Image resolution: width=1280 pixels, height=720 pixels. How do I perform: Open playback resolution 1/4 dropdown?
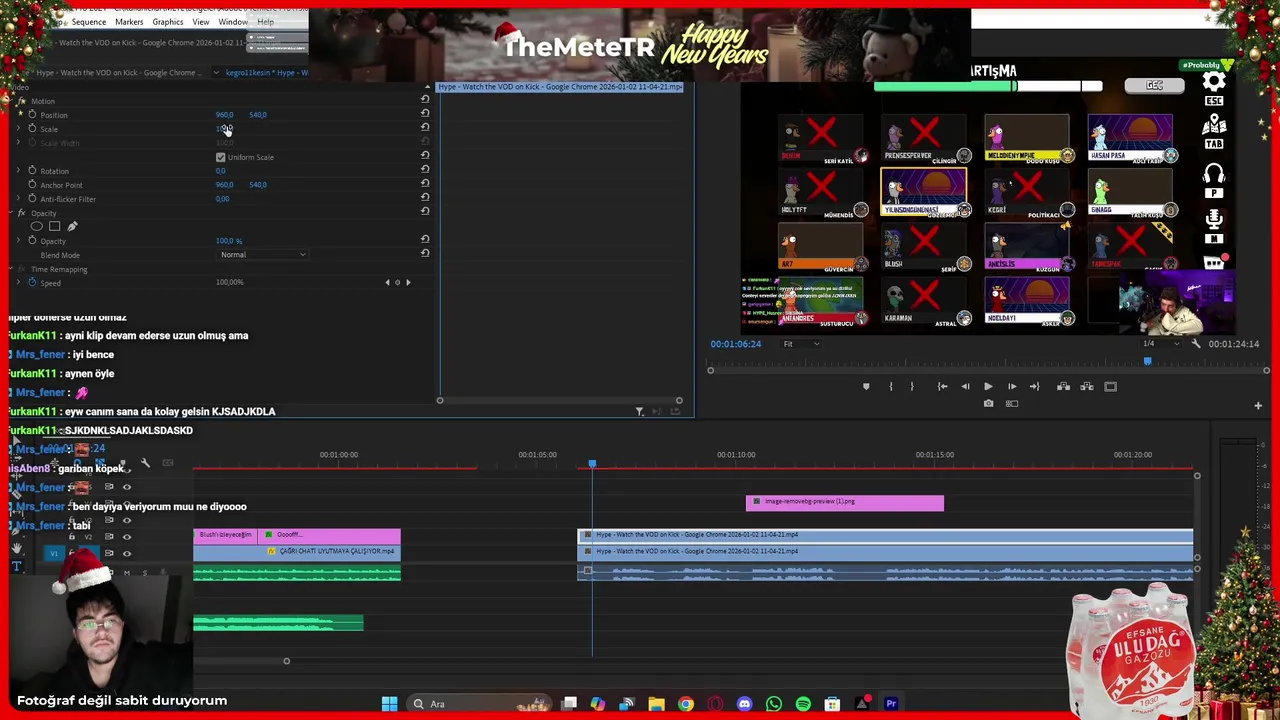pos(1160,344)
